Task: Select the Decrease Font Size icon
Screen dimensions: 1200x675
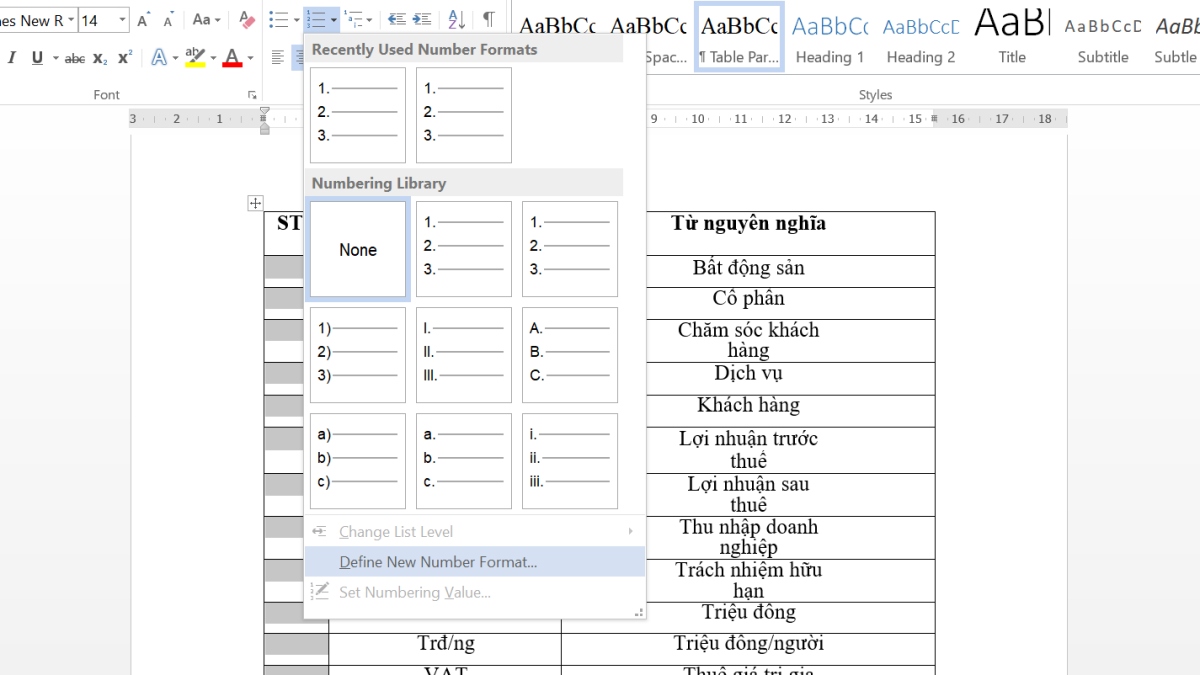Action: (x=167, y=18)
